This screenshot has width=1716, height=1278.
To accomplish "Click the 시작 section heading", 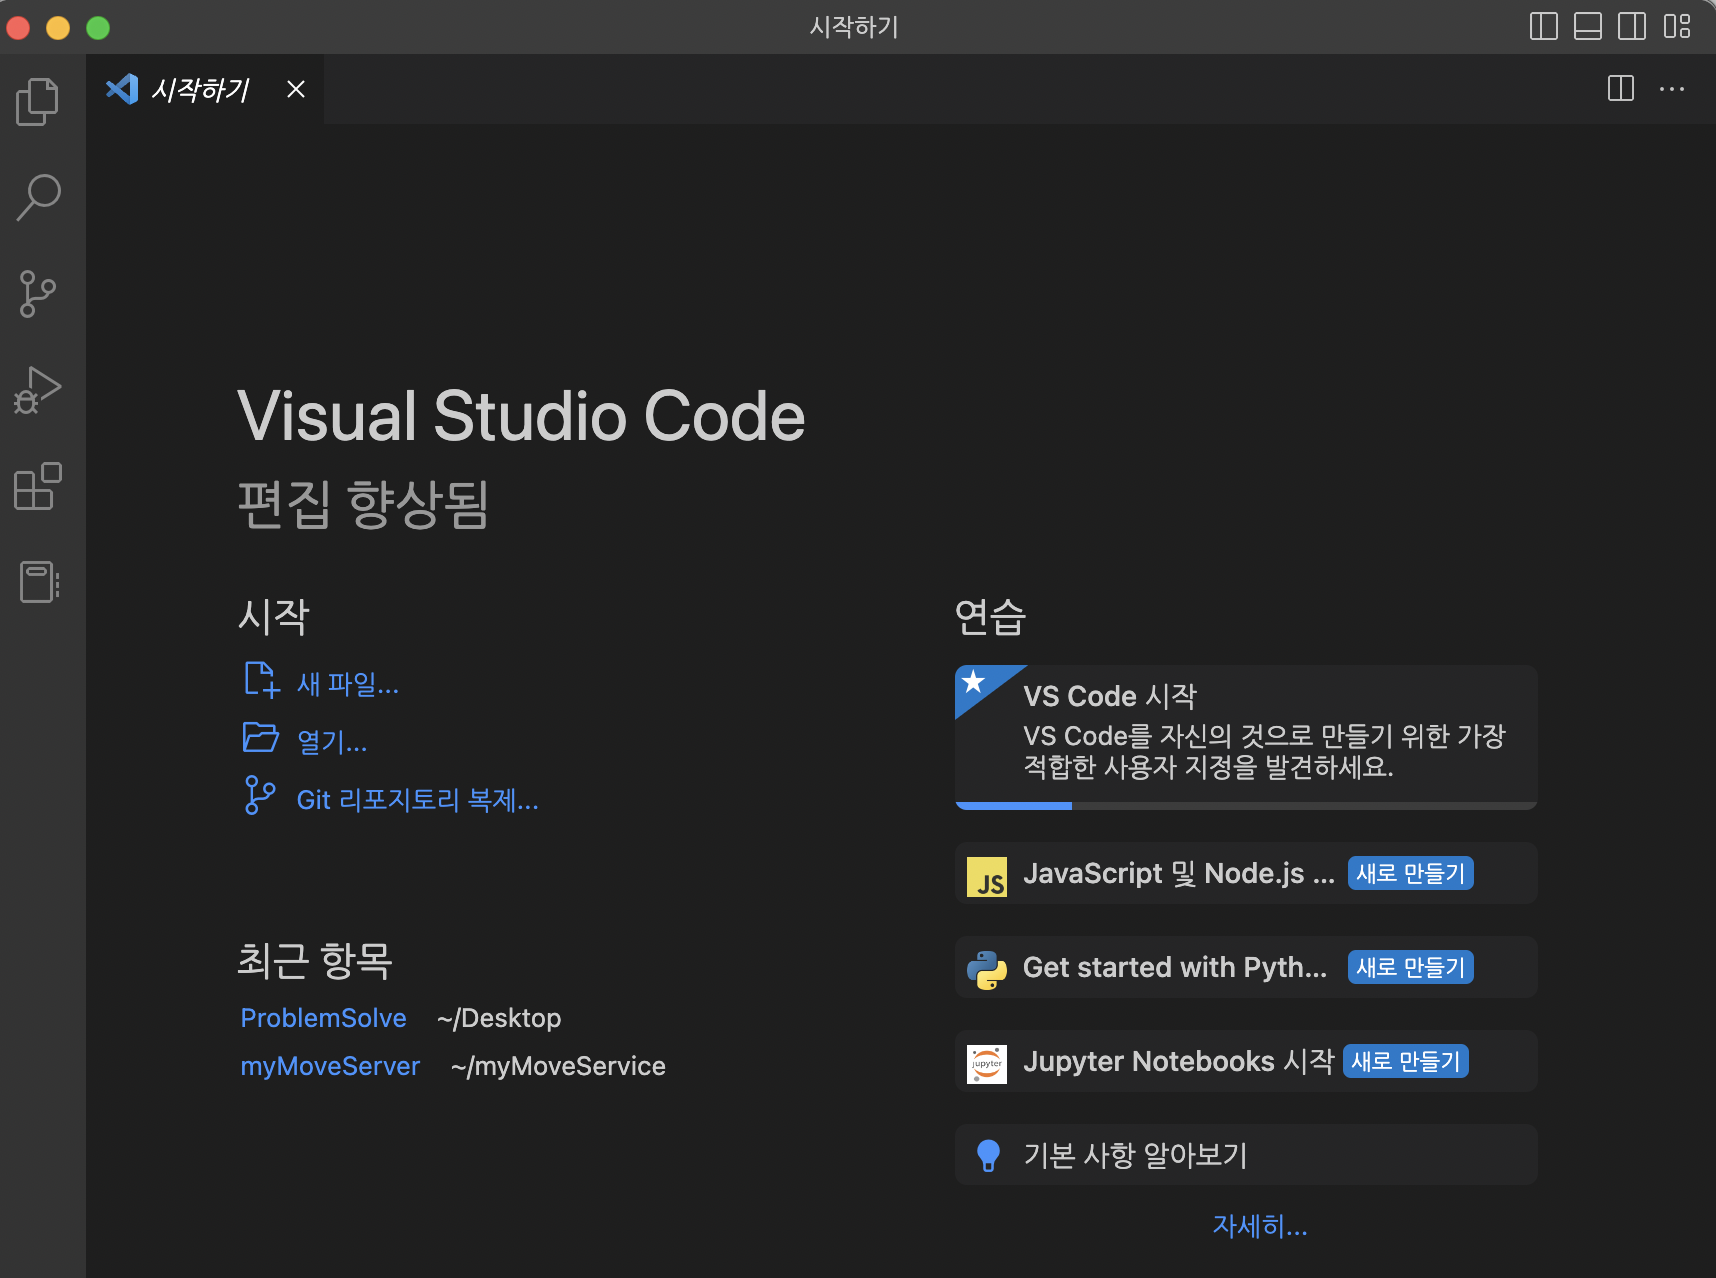I will coord(274,616).
